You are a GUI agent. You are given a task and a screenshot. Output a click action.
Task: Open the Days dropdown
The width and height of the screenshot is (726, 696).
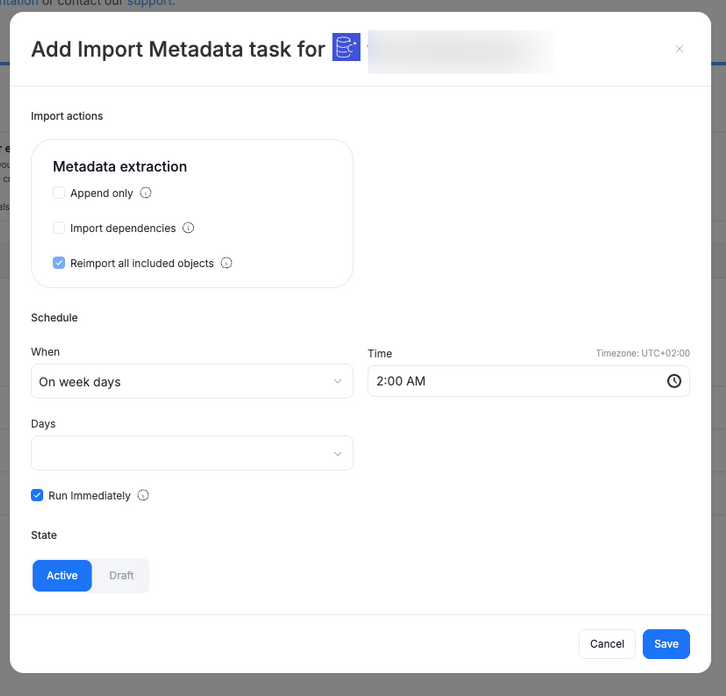[192, 453]
